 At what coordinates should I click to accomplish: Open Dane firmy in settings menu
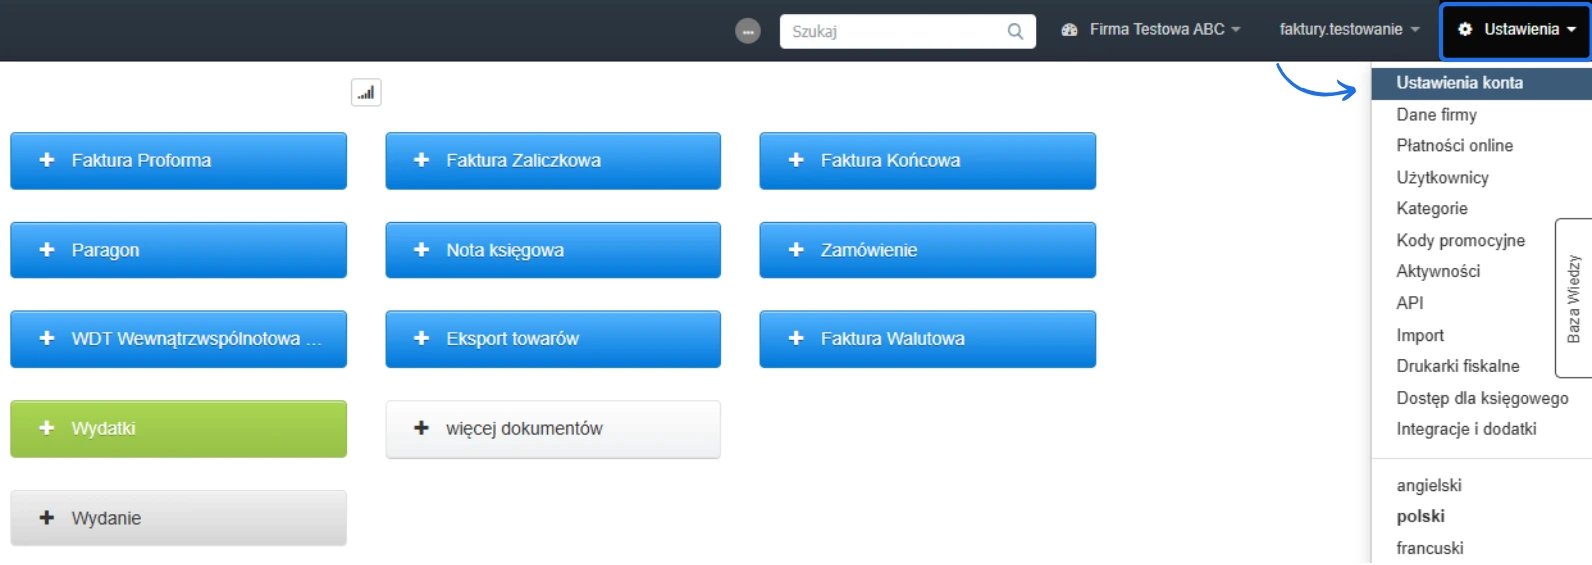tap(1436, 115)
